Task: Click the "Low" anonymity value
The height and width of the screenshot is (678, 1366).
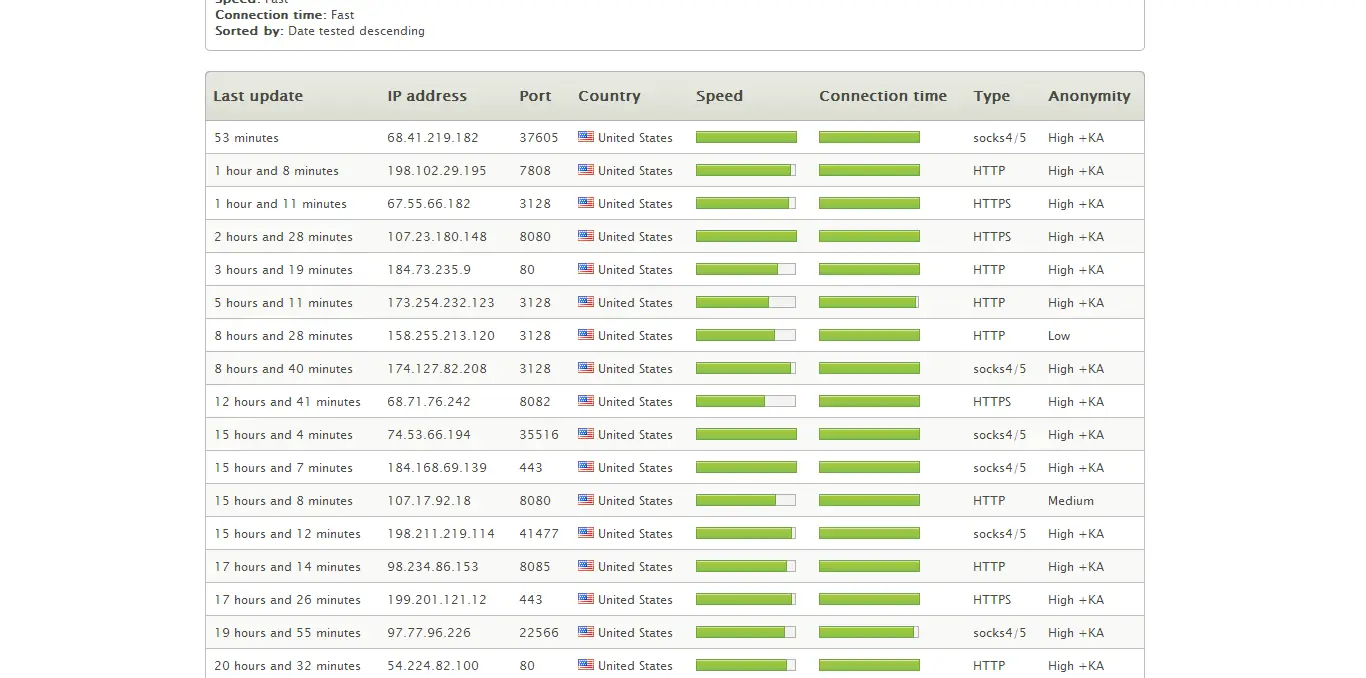Action: [1059, 336]
